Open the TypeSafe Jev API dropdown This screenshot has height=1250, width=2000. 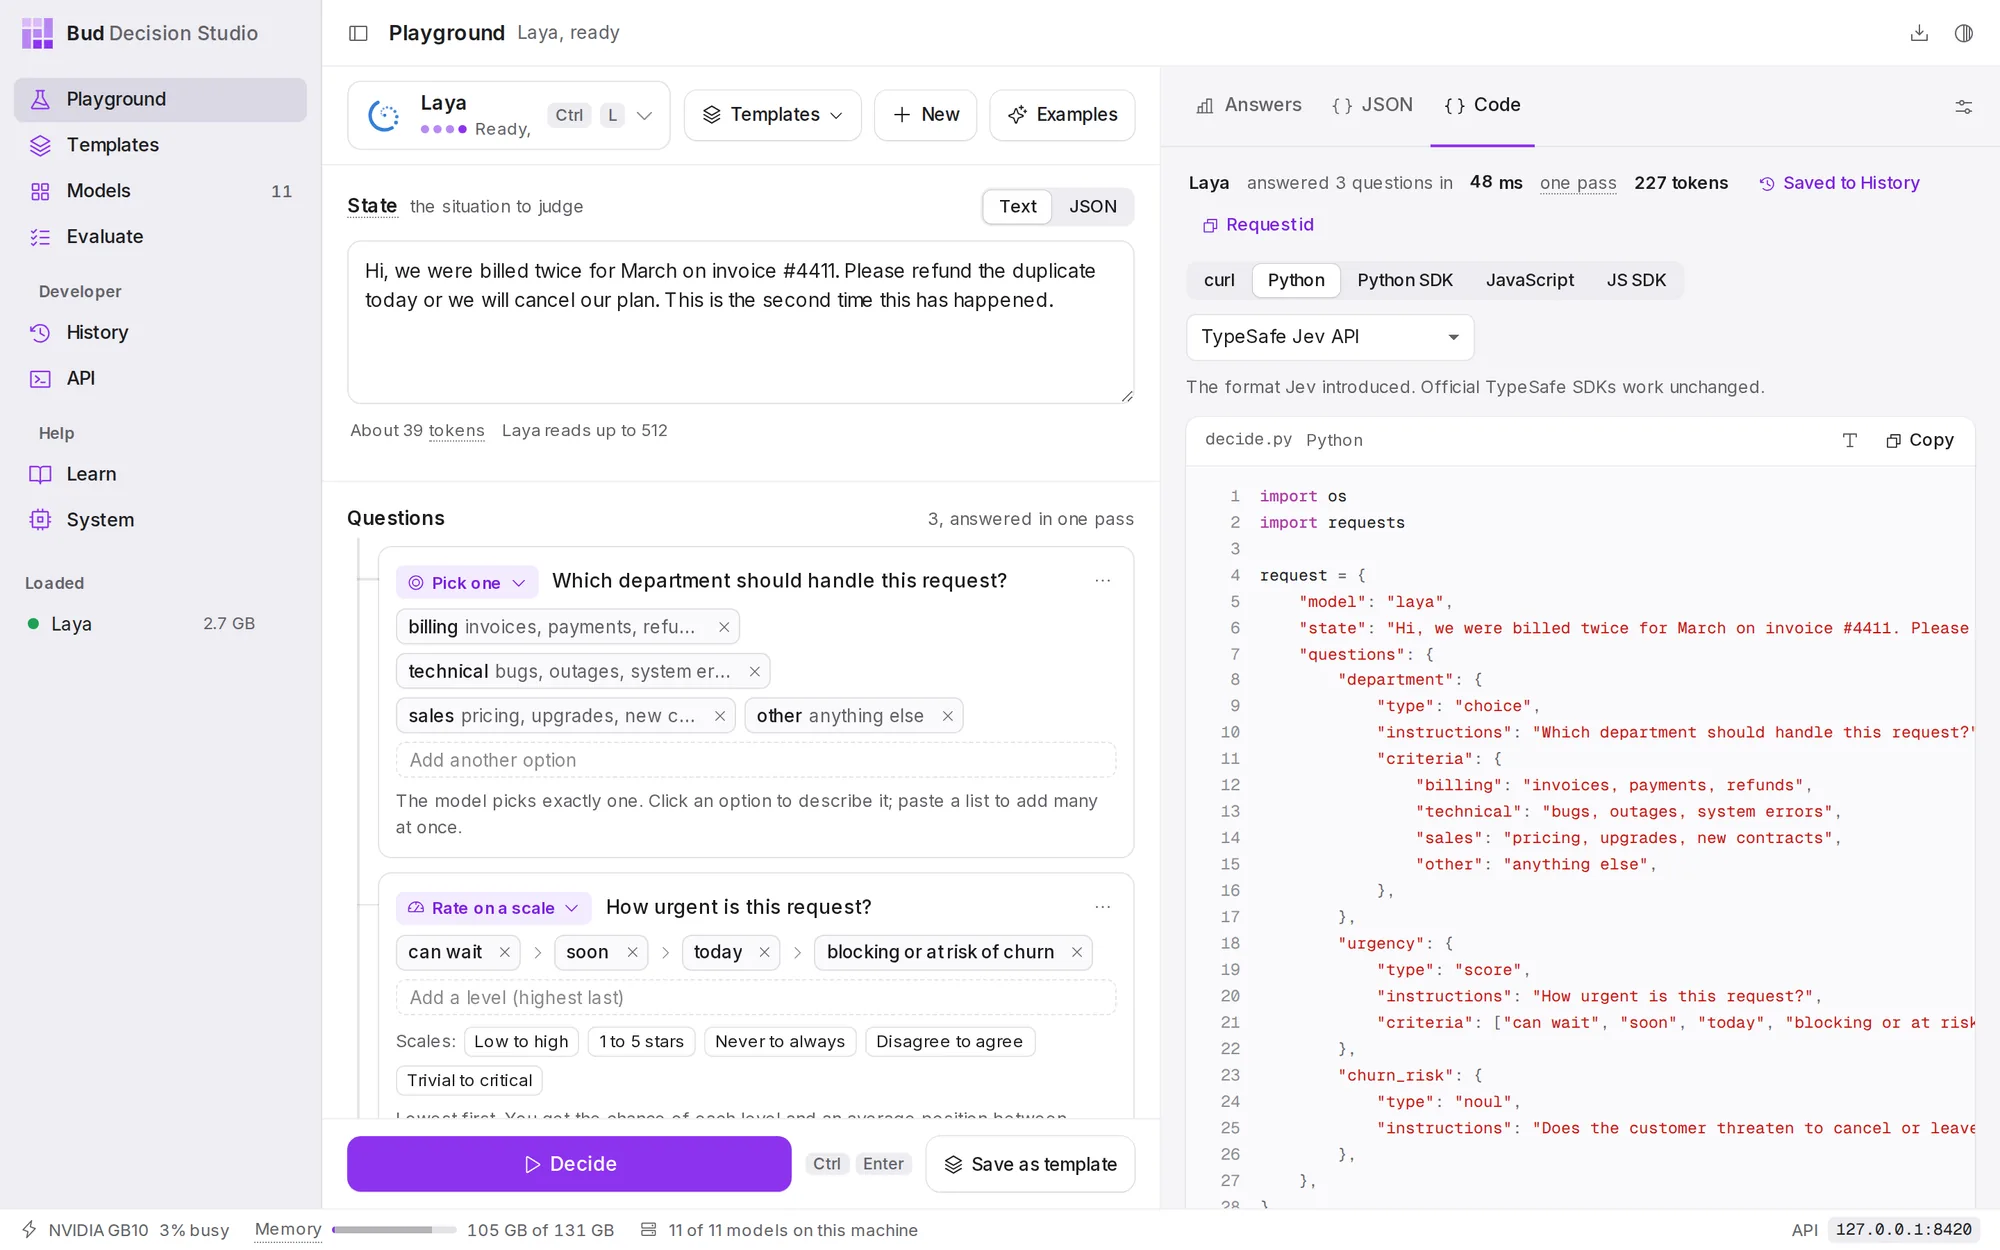[x=1330, y=338]
